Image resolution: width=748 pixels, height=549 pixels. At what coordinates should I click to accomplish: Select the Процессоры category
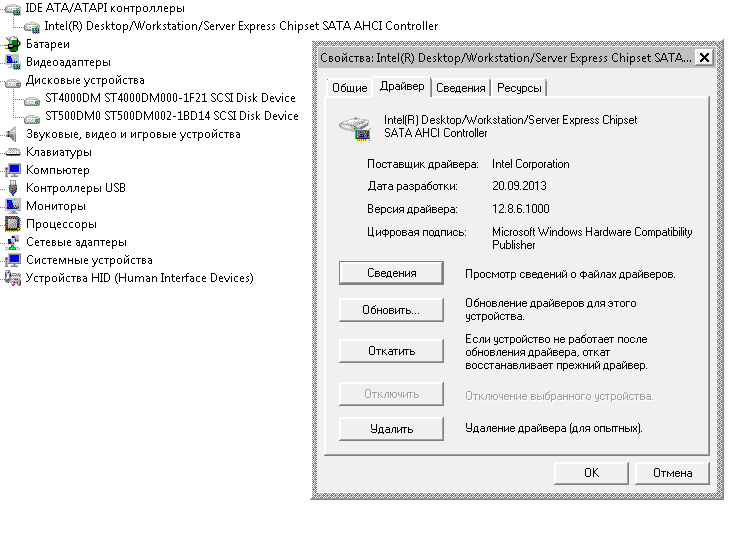61,224
